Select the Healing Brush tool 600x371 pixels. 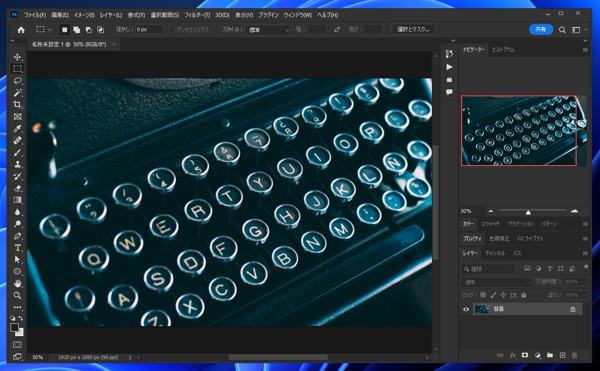pyautogui.click(x=18, y=140)
